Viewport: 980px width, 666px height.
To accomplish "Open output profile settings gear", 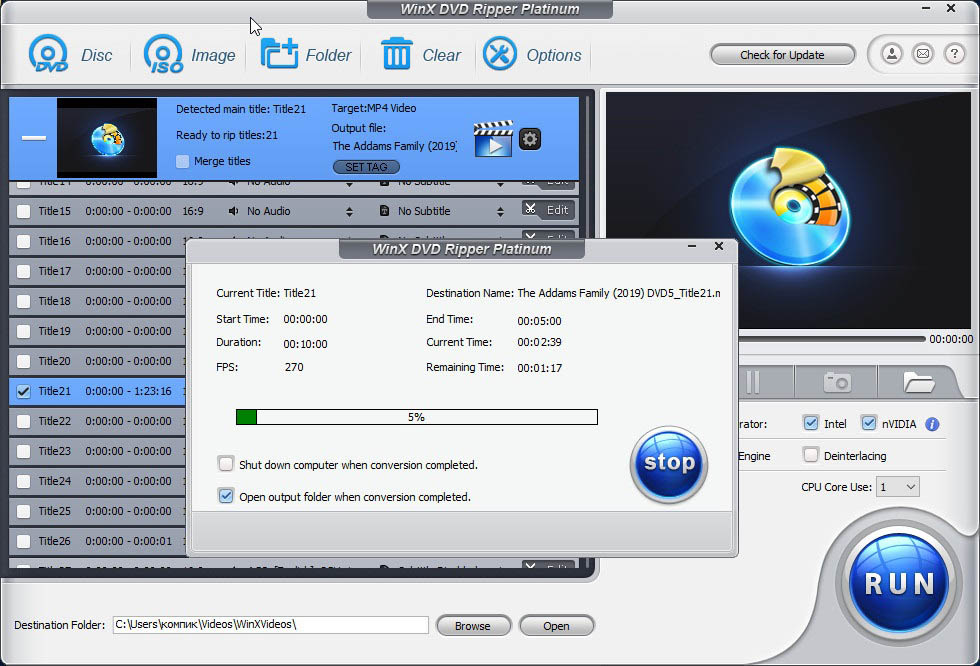I will (x=530, y=139).
